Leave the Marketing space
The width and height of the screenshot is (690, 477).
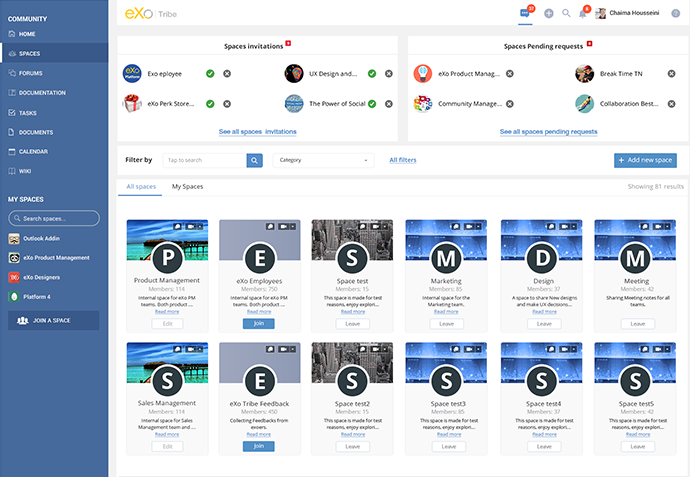(x=446, y=324)
